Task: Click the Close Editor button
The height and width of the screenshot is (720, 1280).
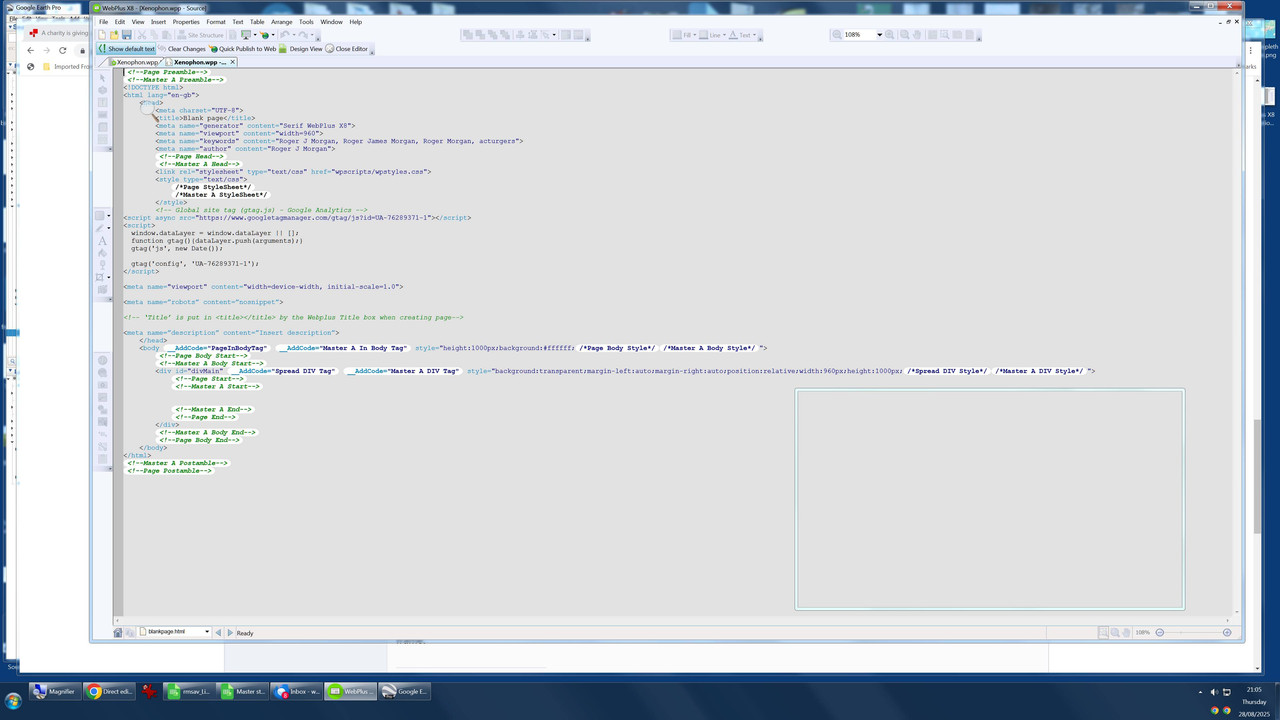Action: (x=346, y=48)
